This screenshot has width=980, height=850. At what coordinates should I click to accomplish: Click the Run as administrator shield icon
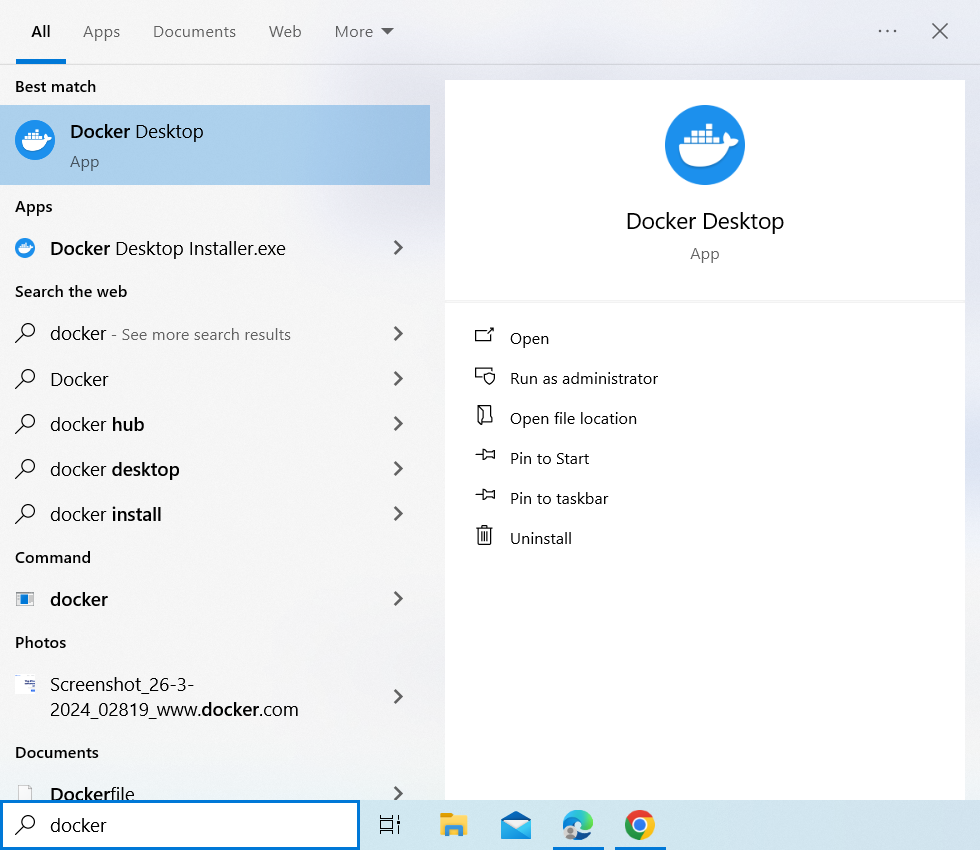(484, 376)
